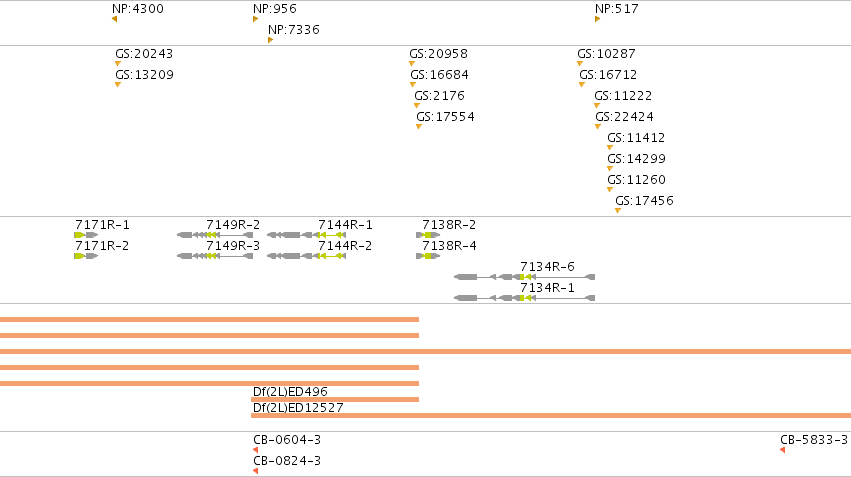This screenshot has height=477, width=851.
Task: Select the NP:956 insertion label
Action: [x=275, y=9]
